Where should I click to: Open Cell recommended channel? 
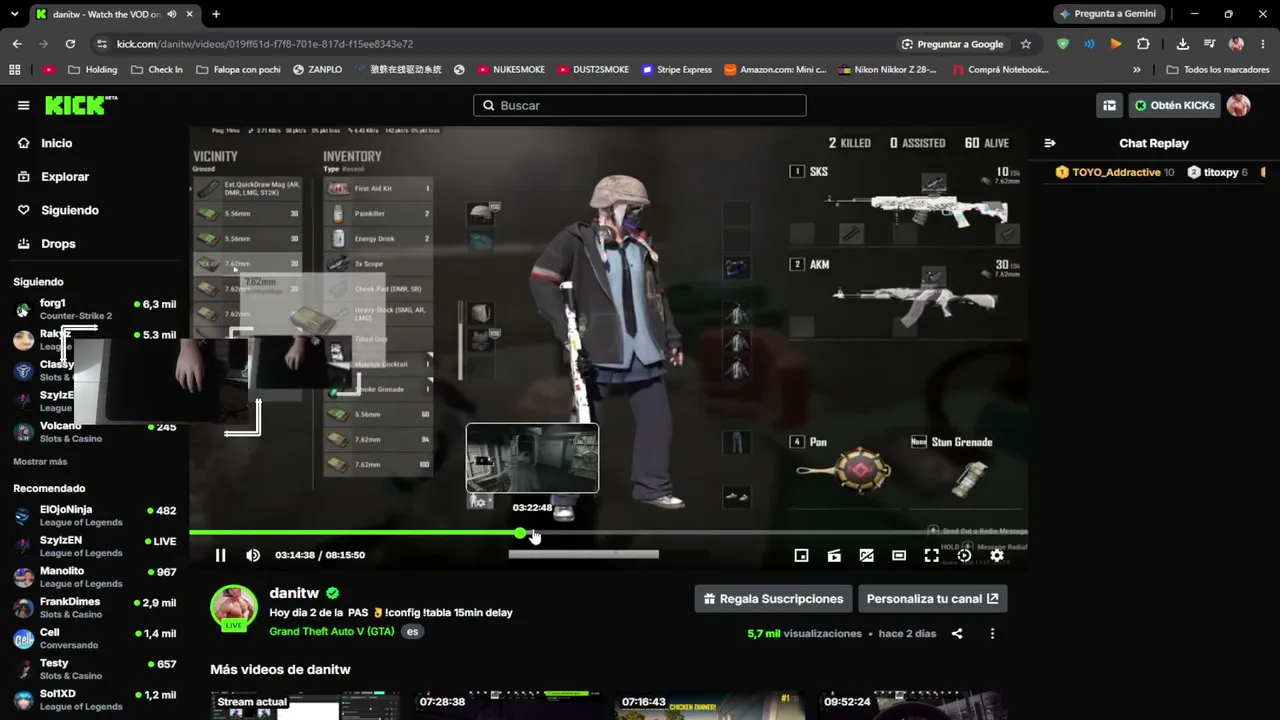coord(95,638)
